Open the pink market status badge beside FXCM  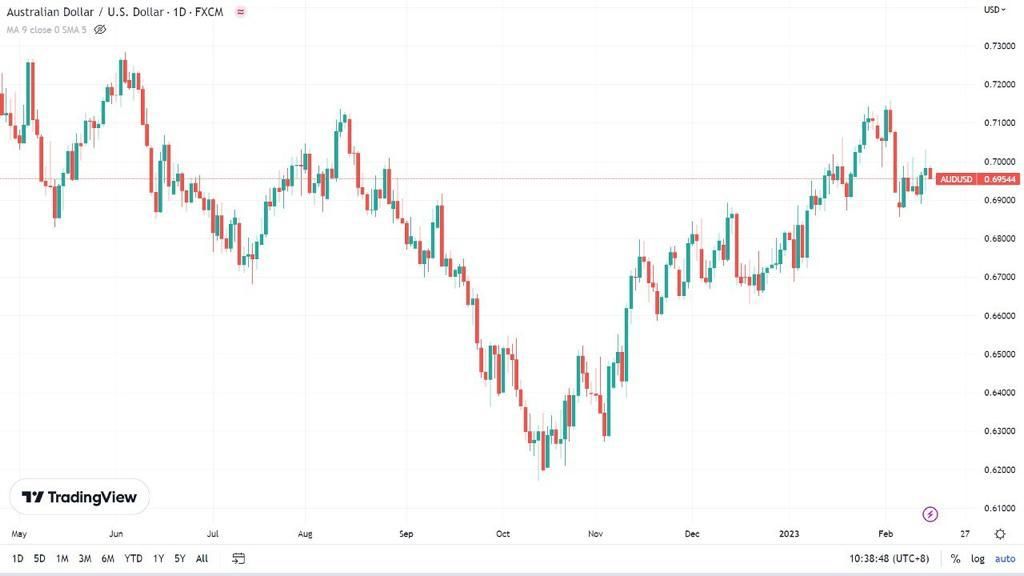click(x=241, y=12)
